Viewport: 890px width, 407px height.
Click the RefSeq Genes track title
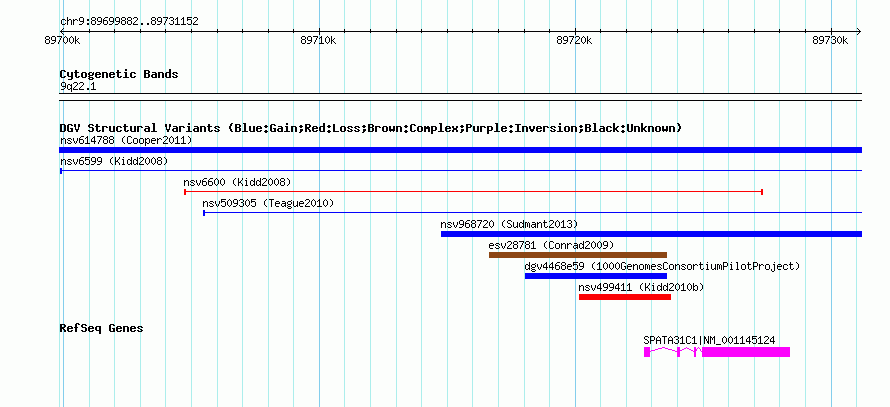coord(101,328)
